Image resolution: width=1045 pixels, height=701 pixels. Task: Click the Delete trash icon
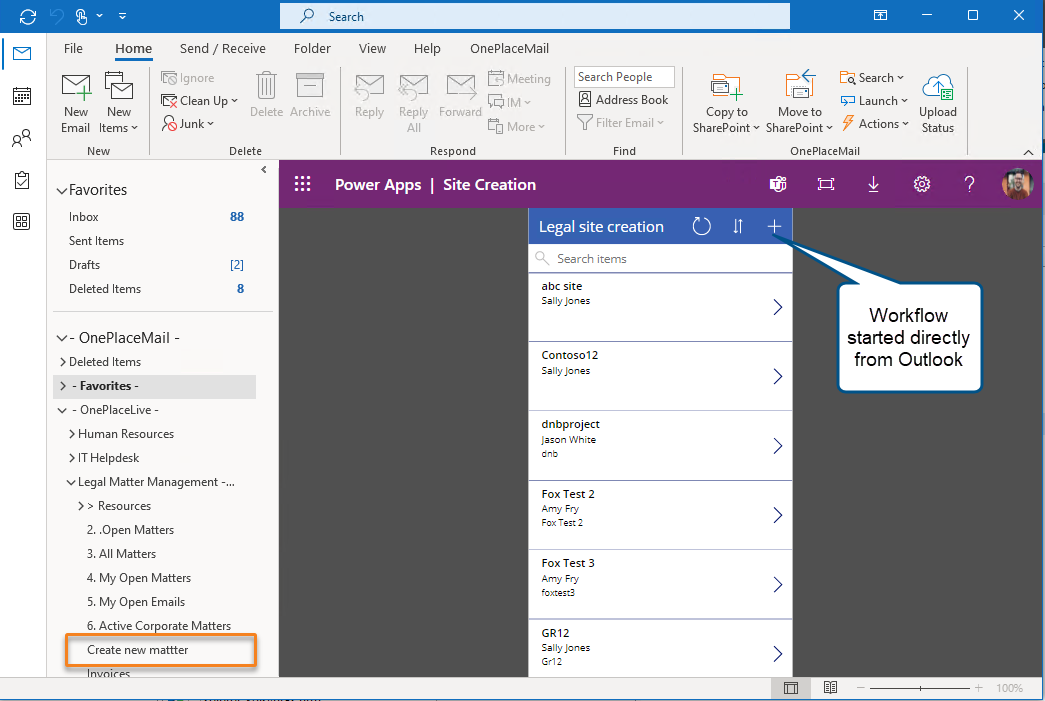266,86
